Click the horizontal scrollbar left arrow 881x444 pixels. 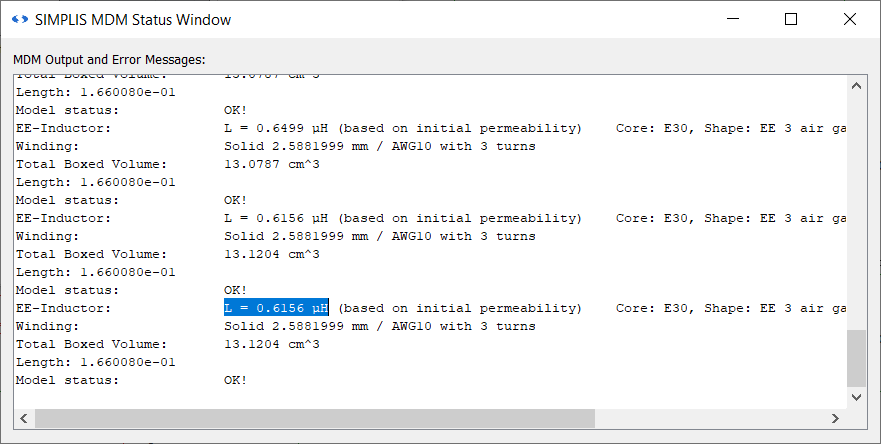click(24, 418)
